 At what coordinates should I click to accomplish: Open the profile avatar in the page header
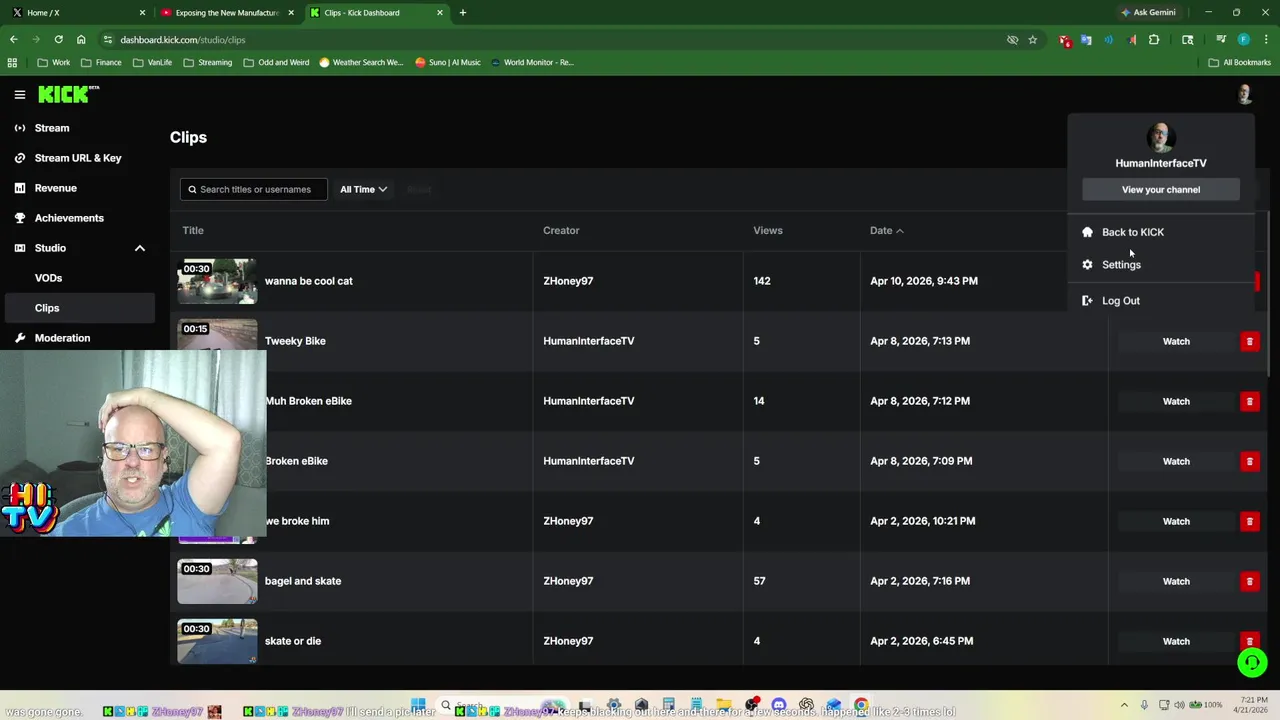point(1244,95)
